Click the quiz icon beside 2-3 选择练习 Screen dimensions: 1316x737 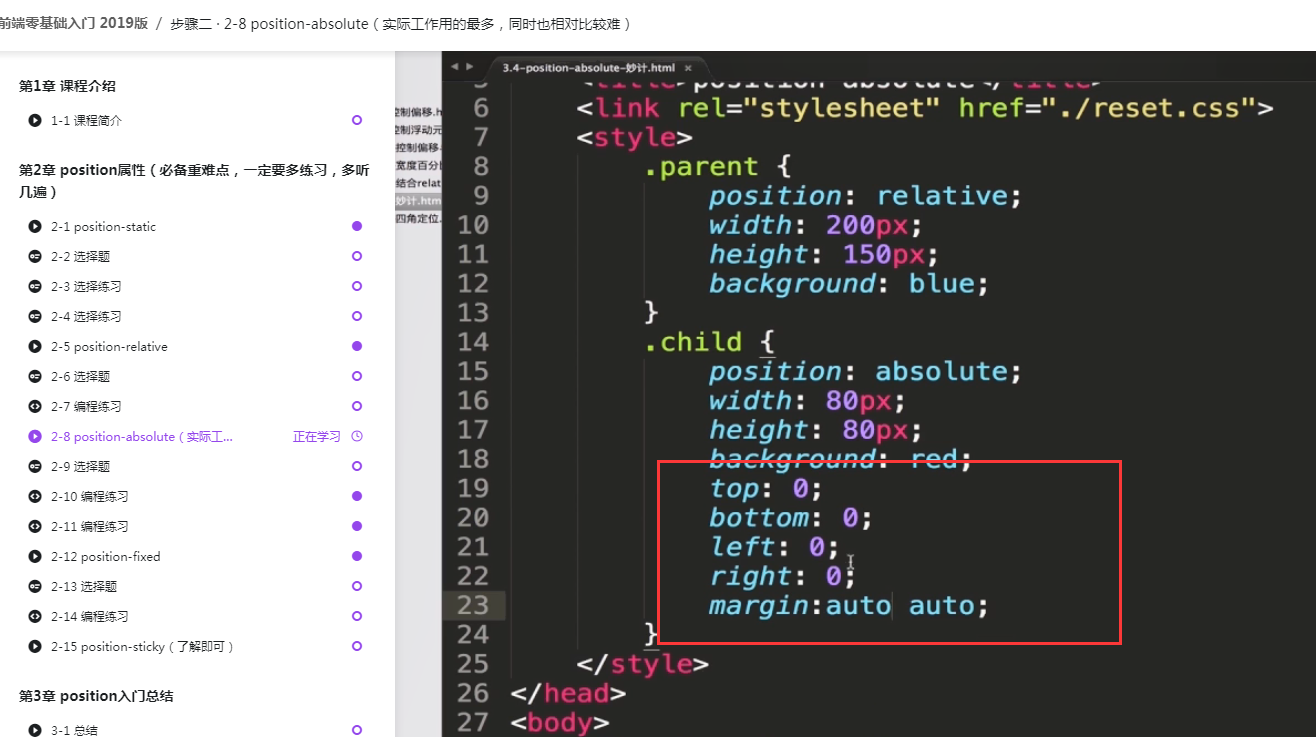coord(35,286)
